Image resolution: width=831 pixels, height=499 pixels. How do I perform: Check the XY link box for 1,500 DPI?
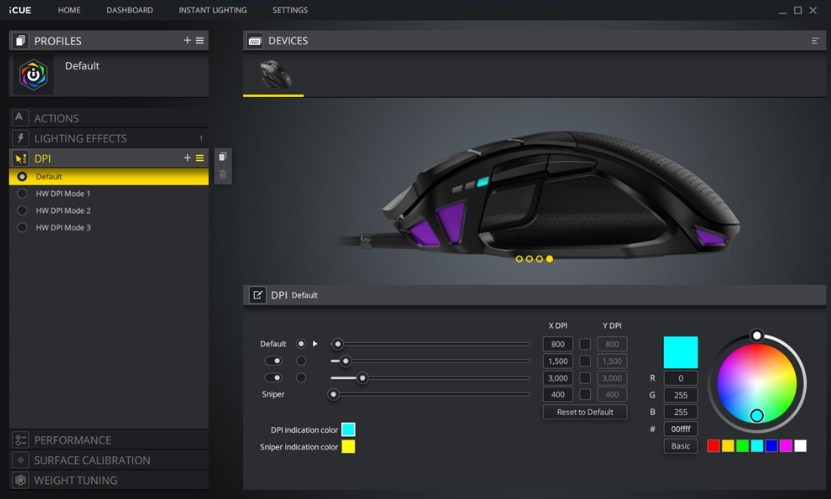click(585, 361)
